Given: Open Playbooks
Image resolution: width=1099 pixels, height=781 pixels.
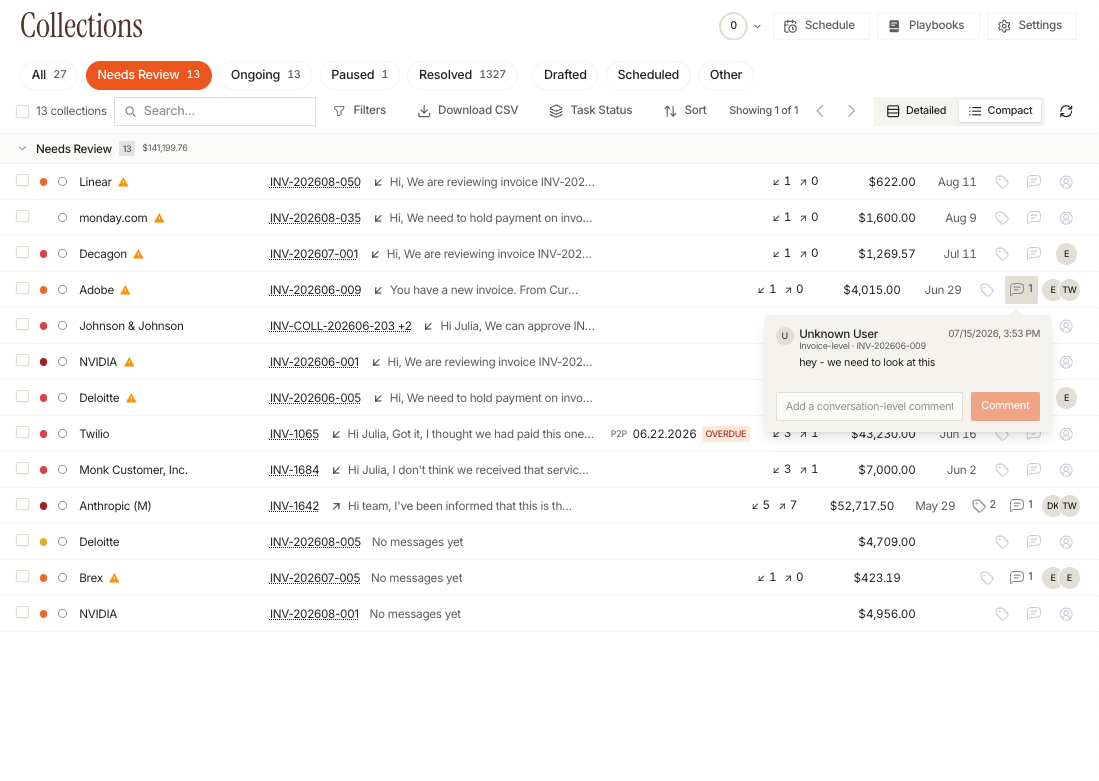Looking at the screenshot, I should pos(928,26).
